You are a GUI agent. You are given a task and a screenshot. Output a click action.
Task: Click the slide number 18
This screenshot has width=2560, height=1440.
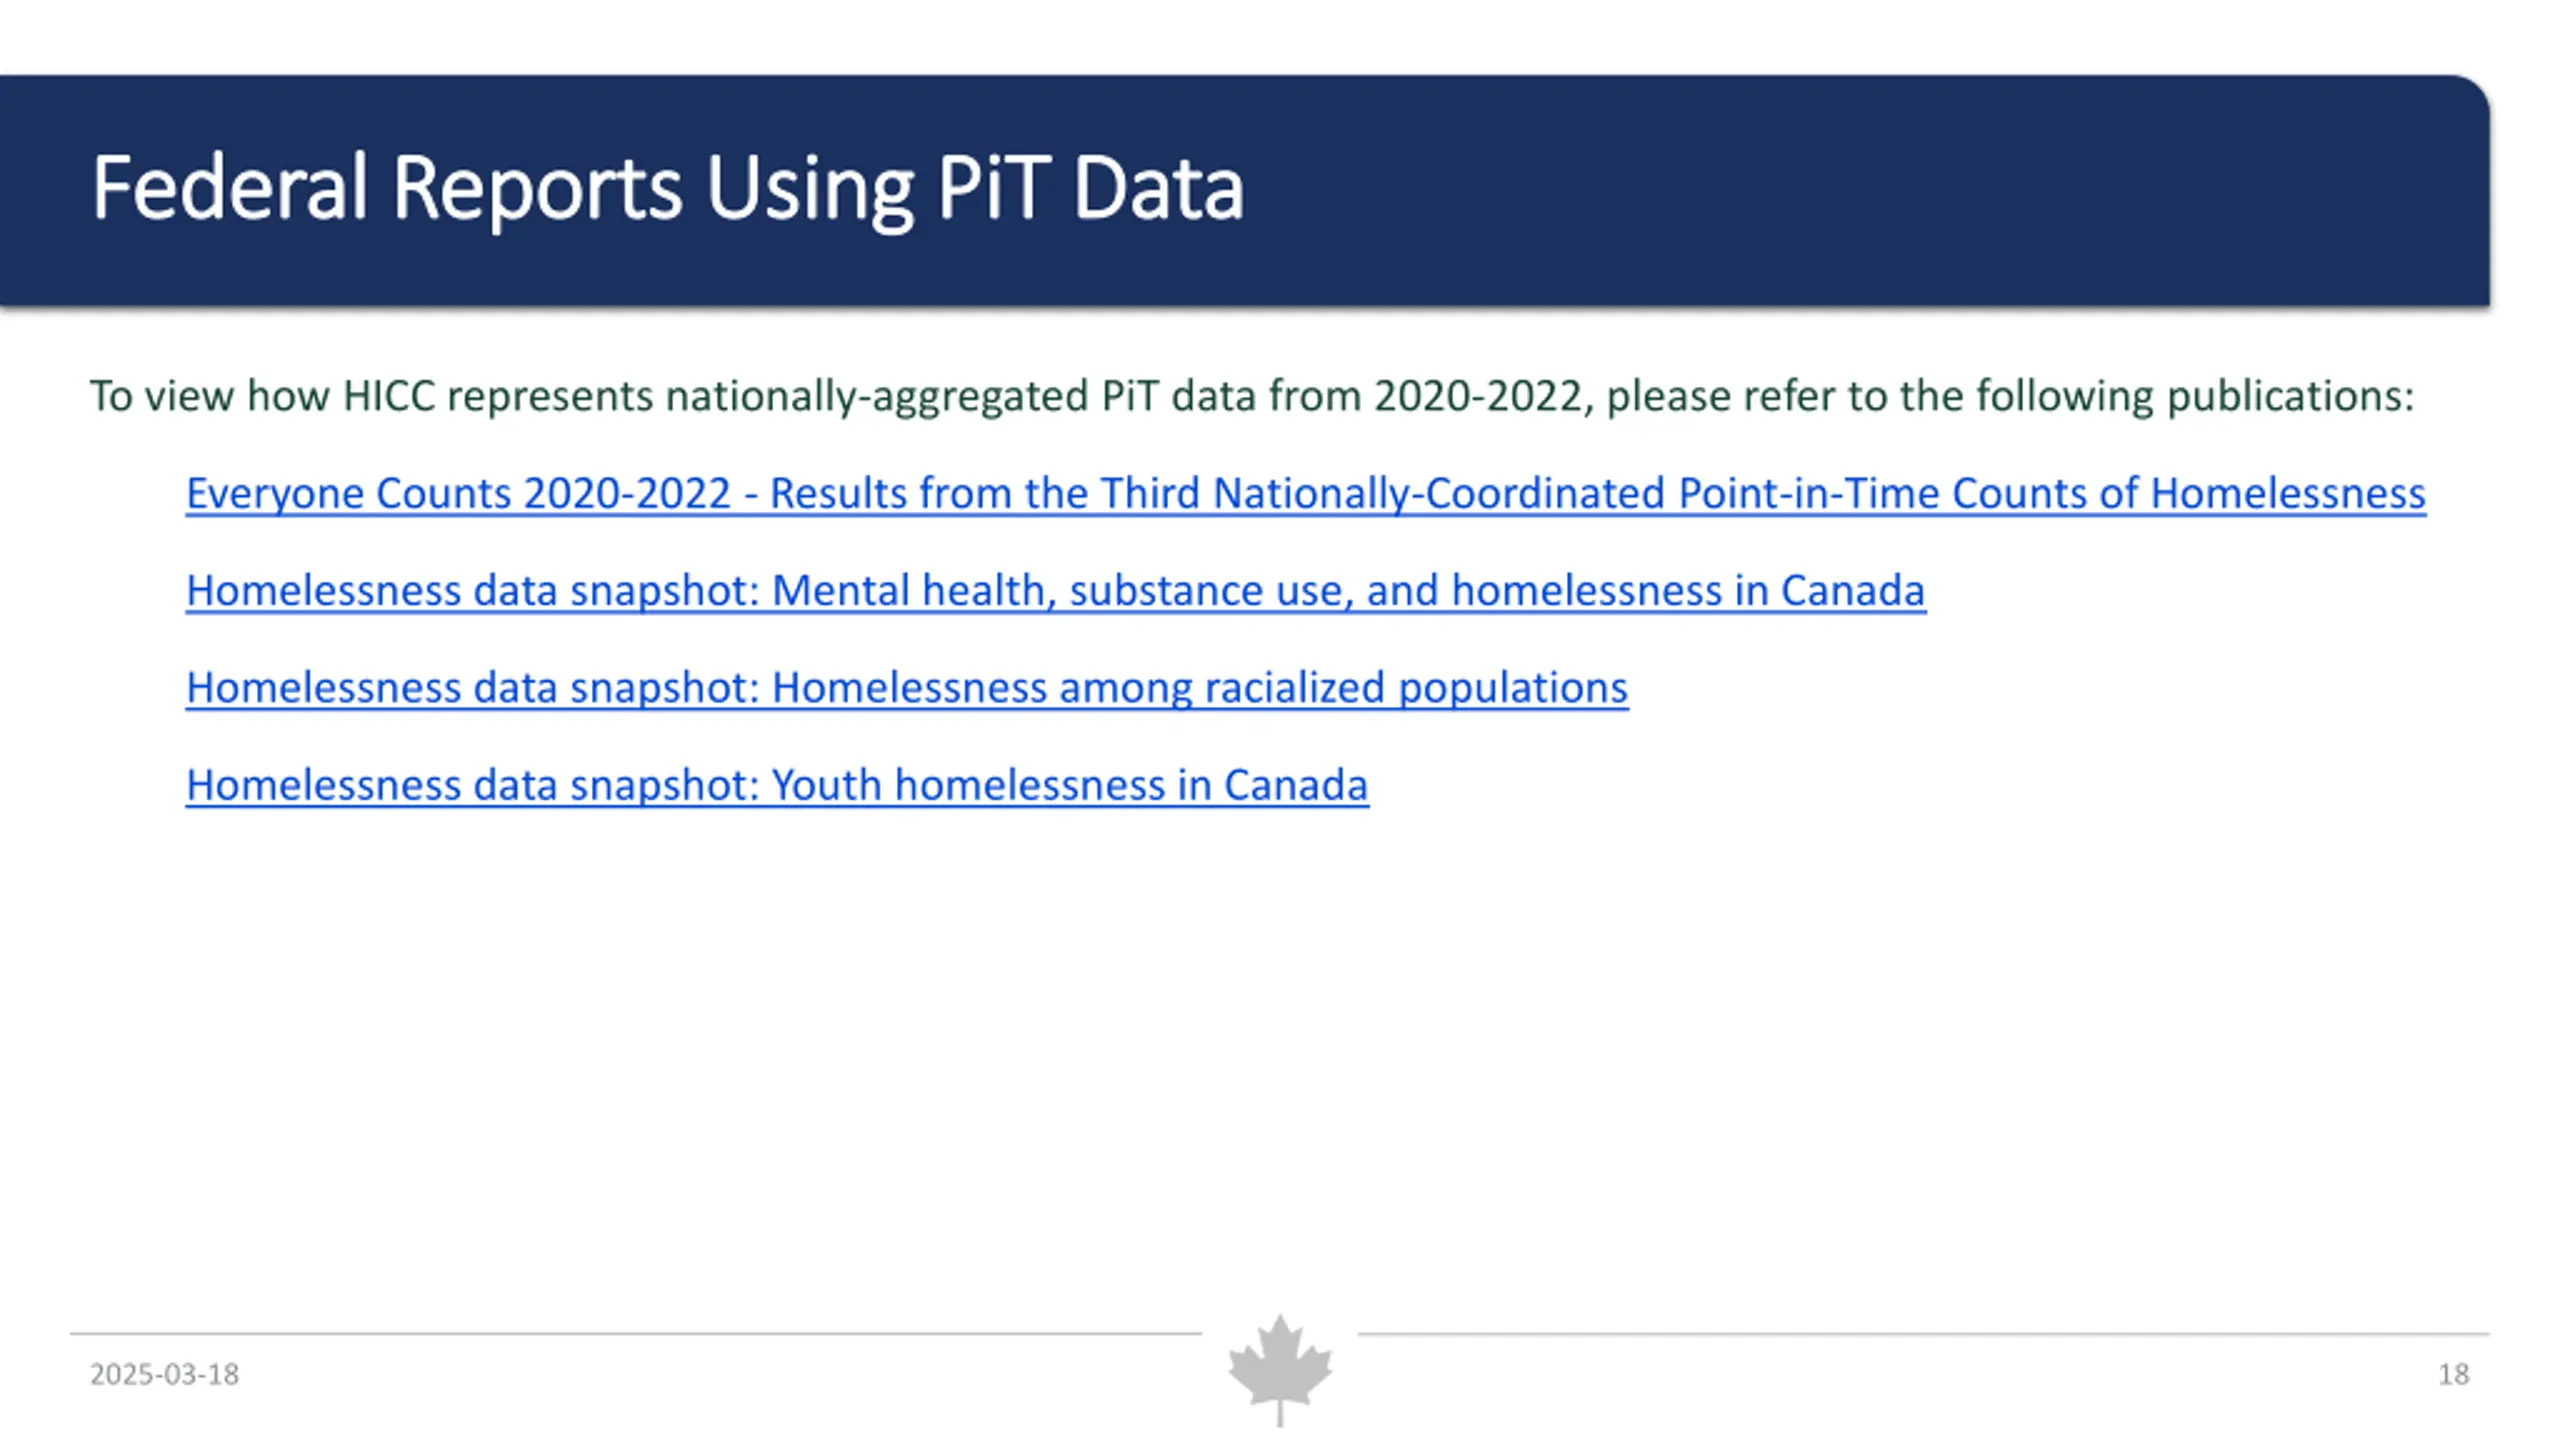2454,1375
